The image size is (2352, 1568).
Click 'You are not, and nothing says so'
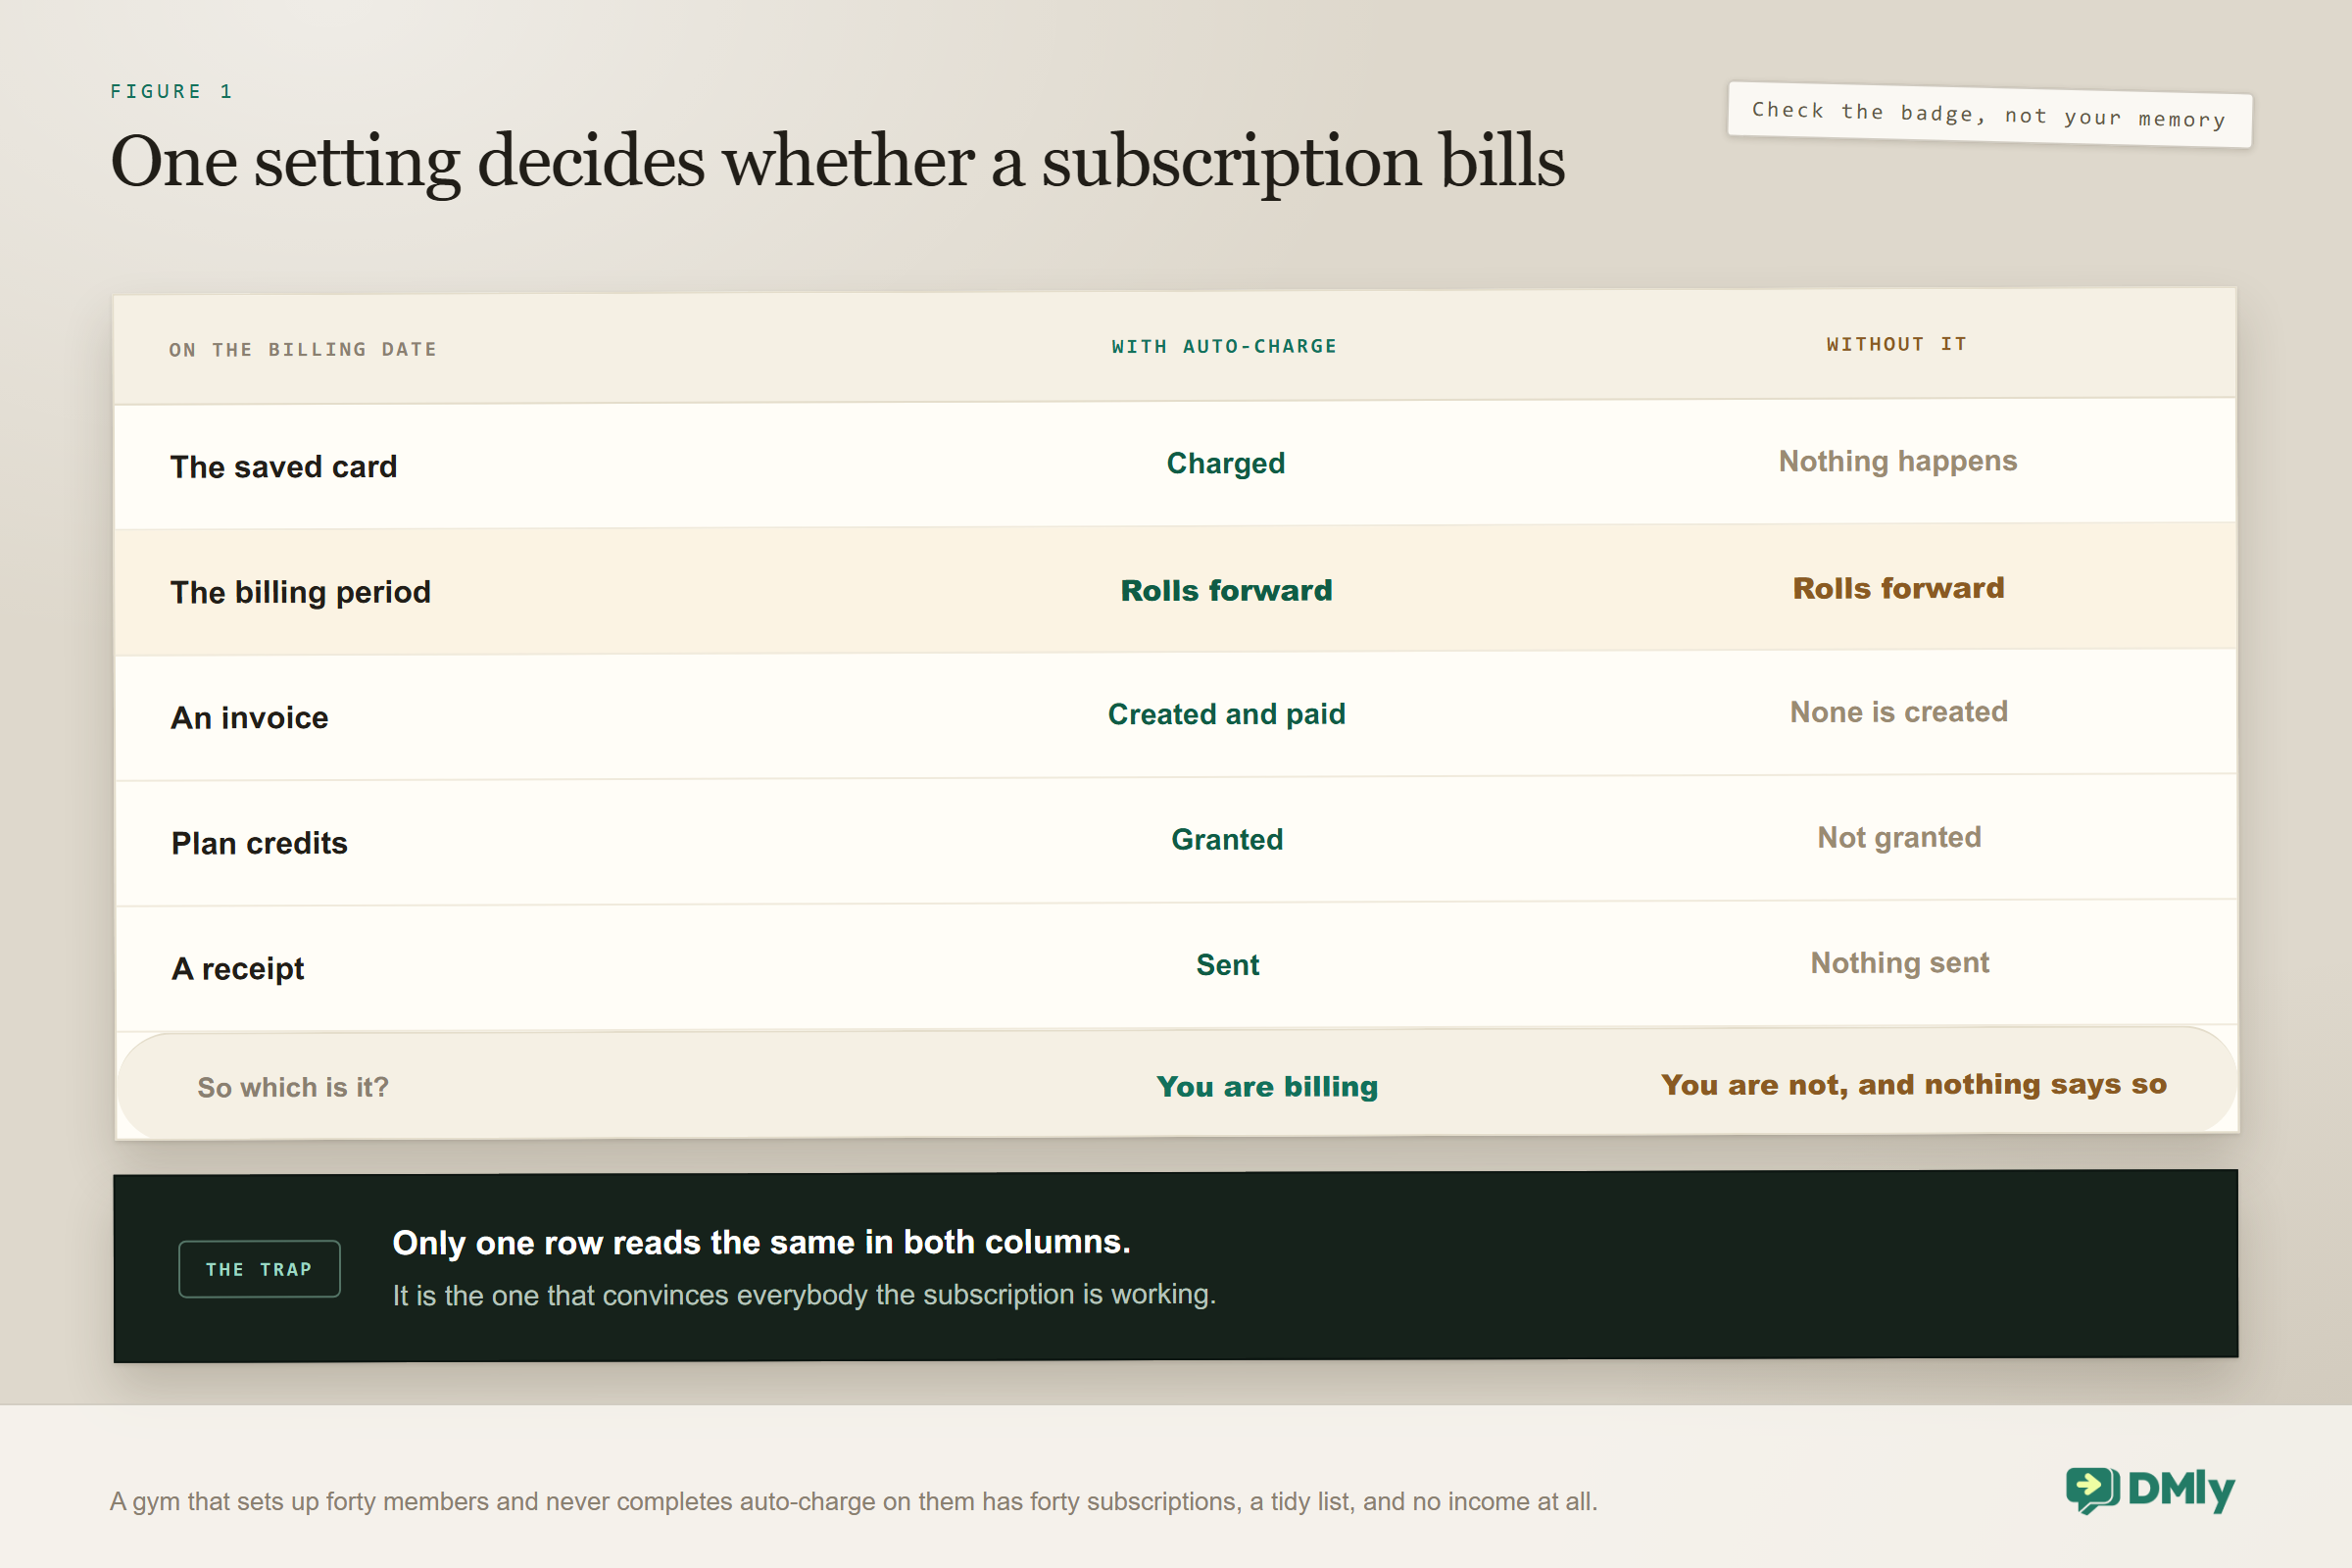pos(1914,1085)
